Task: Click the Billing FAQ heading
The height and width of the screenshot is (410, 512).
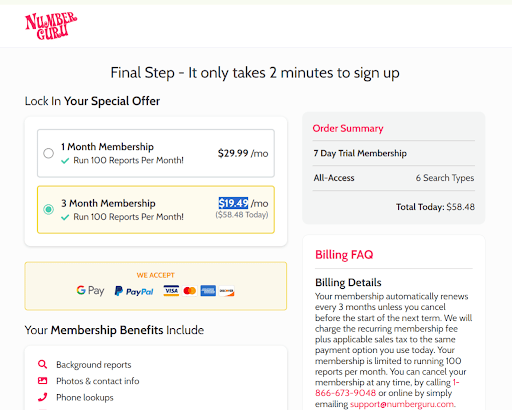Action: (344, 255)
